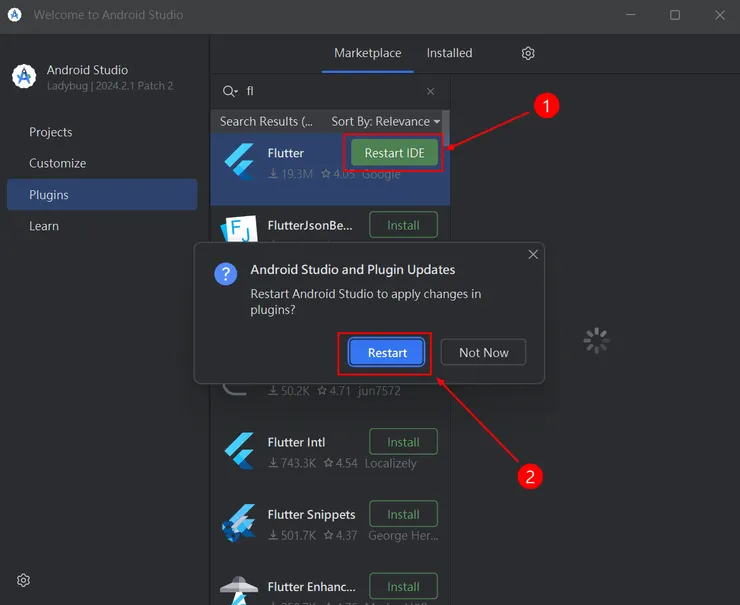This screenshot has width=740, height=605.
Task: Select the Flutter plugin name text
Action: (286, 153)
